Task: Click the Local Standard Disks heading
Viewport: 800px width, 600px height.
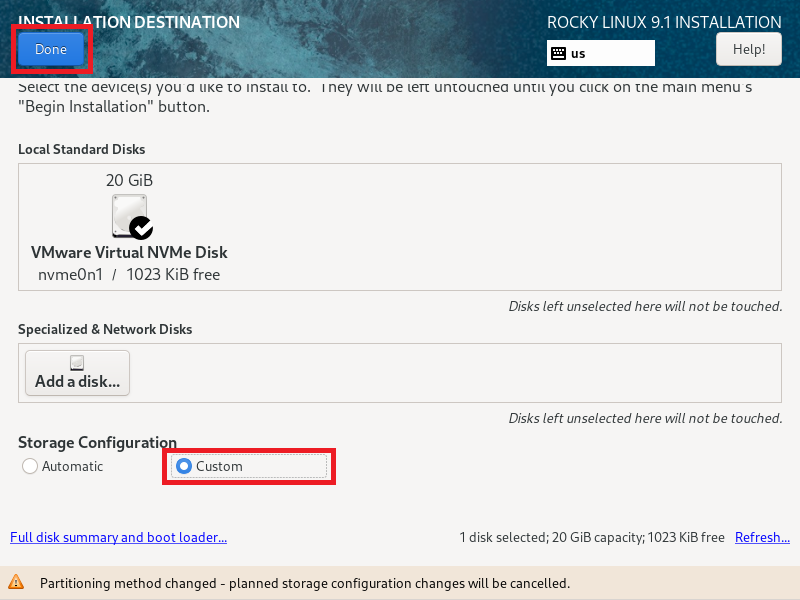Action: [82, 149]
